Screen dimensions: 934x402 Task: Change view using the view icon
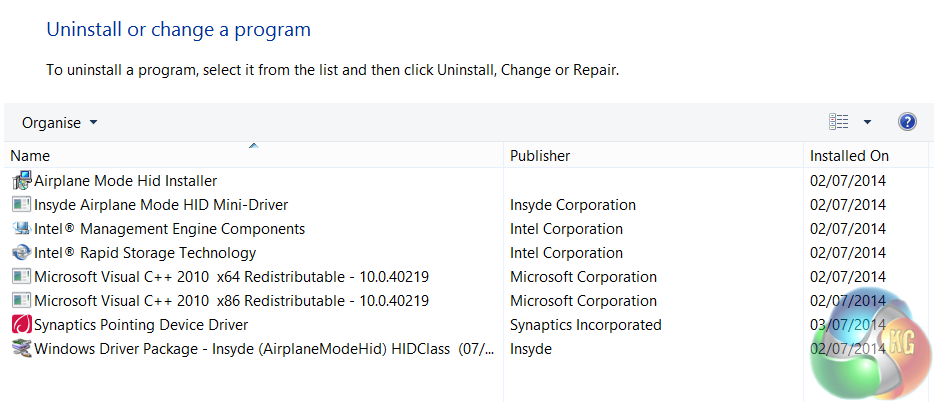pyautogui.click(x=839, y=122)
